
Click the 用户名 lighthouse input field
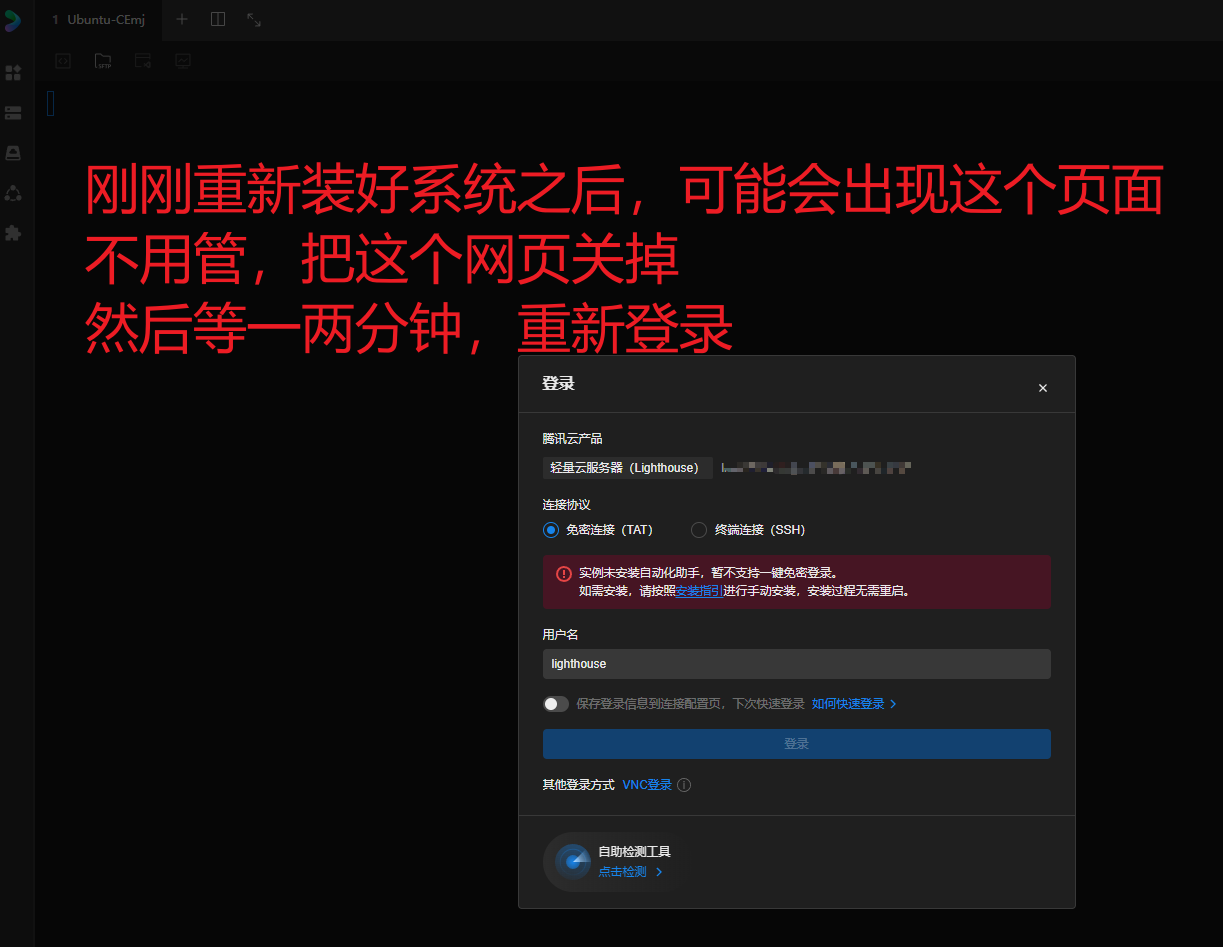point(796,664)
